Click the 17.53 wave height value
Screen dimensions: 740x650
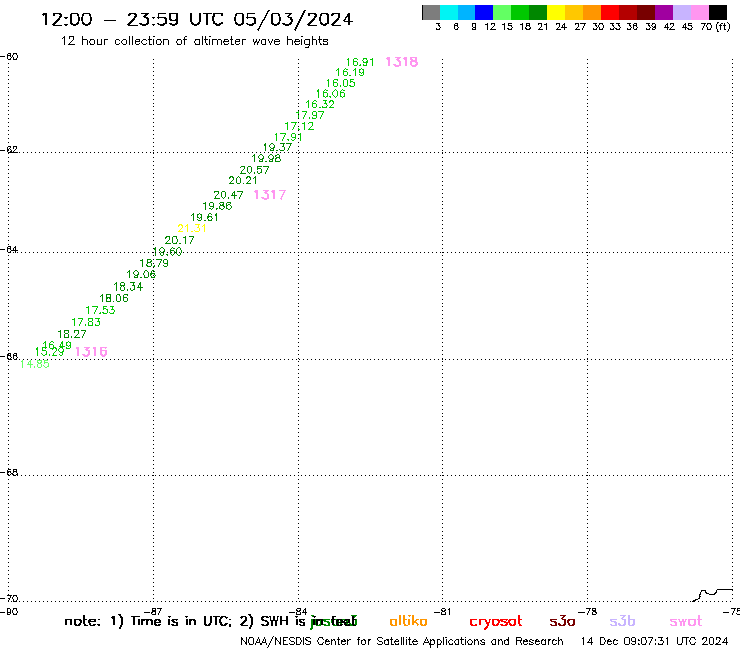click(x=100, y=310)
